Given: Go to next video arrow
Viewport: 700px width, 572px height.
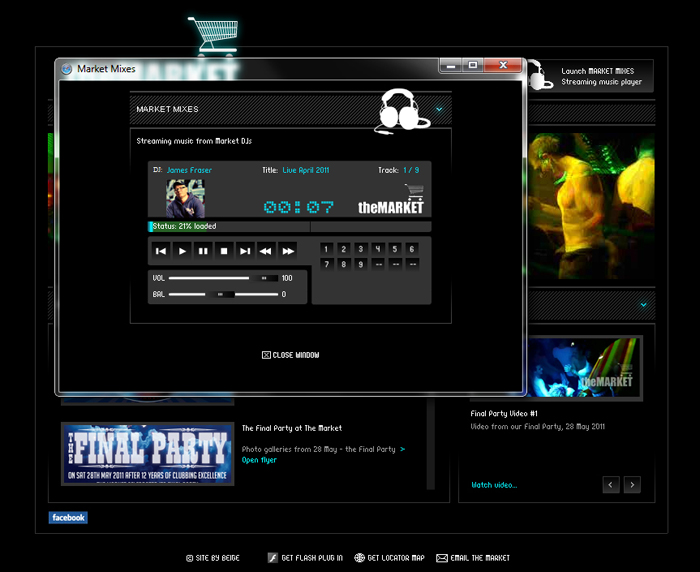Looking at the screenshot, I should pos(632,484).
